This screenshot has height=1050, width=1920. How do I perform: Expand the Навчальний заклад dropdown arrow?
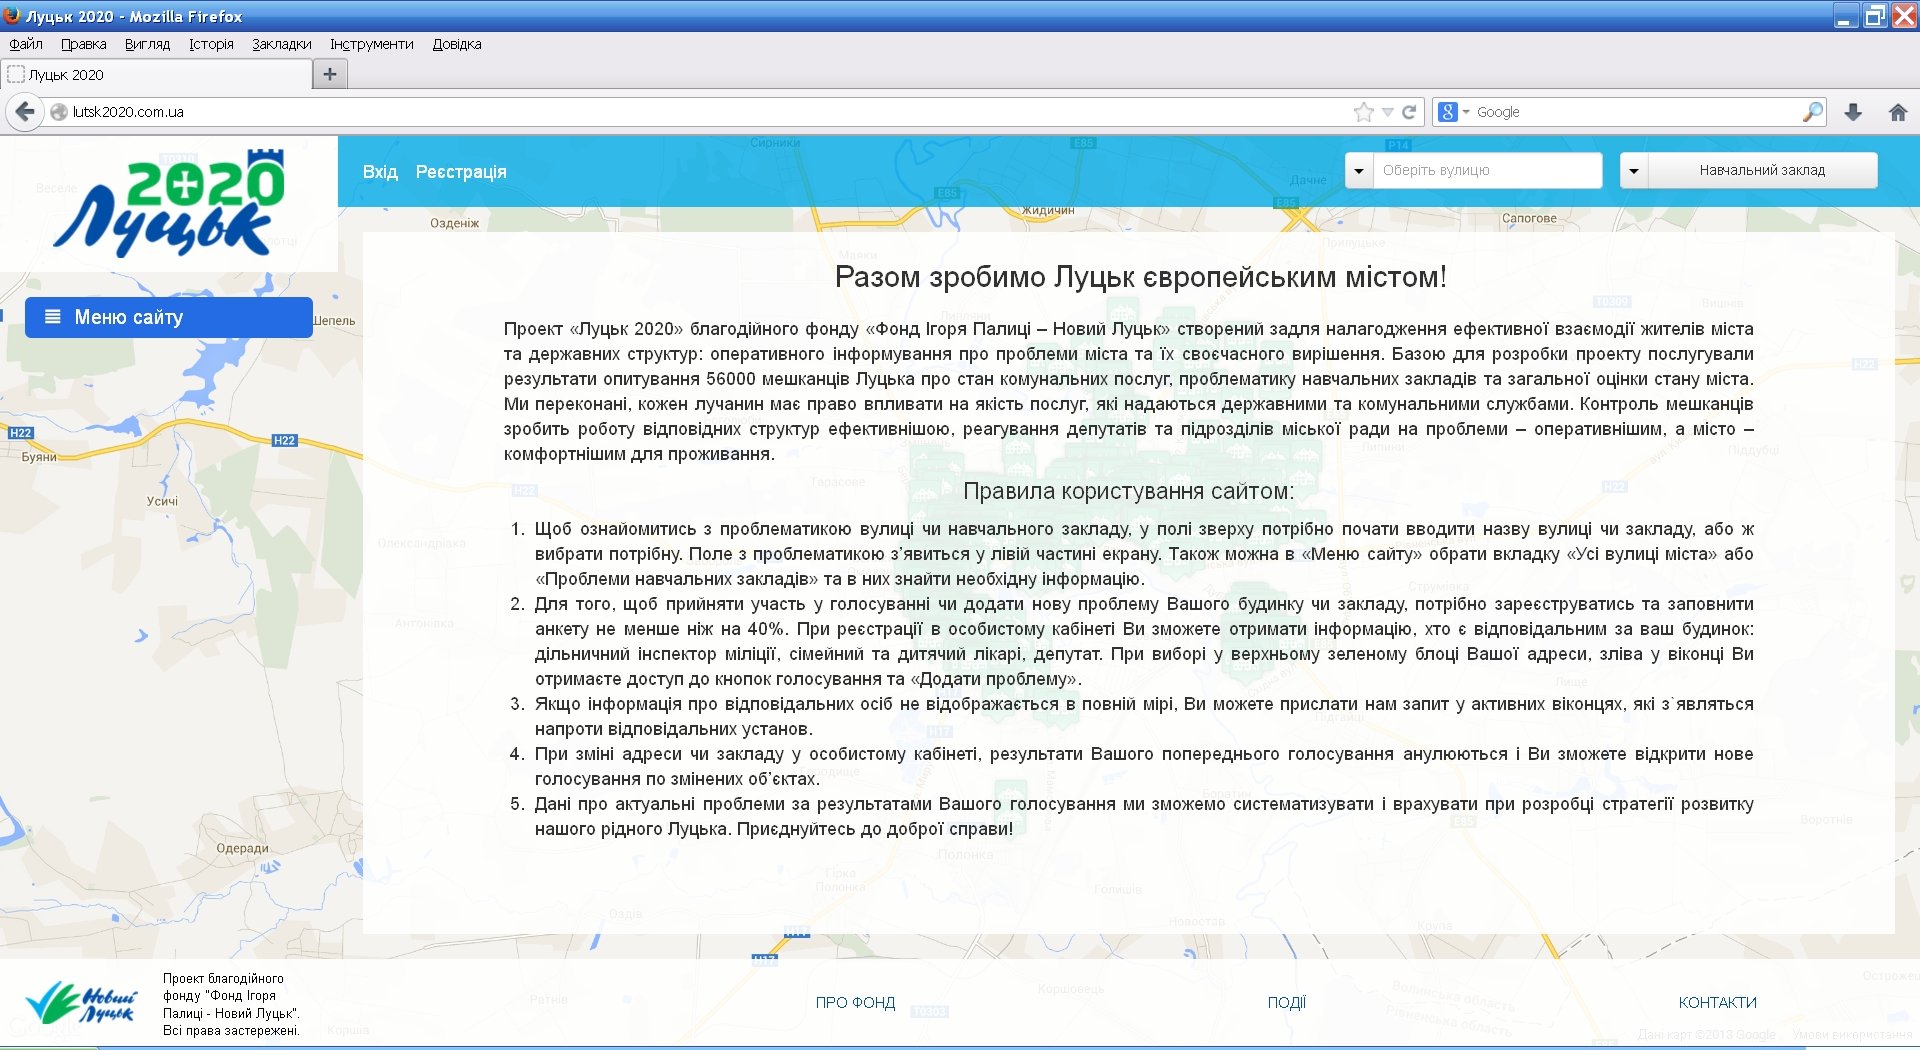[x=1633, y=171]
